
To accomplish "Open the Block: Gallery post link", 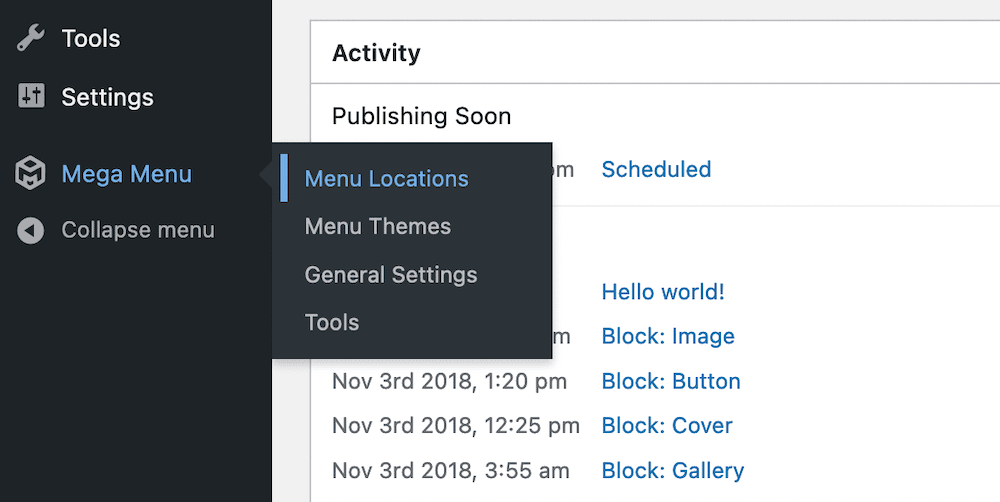I will point(672,470).
